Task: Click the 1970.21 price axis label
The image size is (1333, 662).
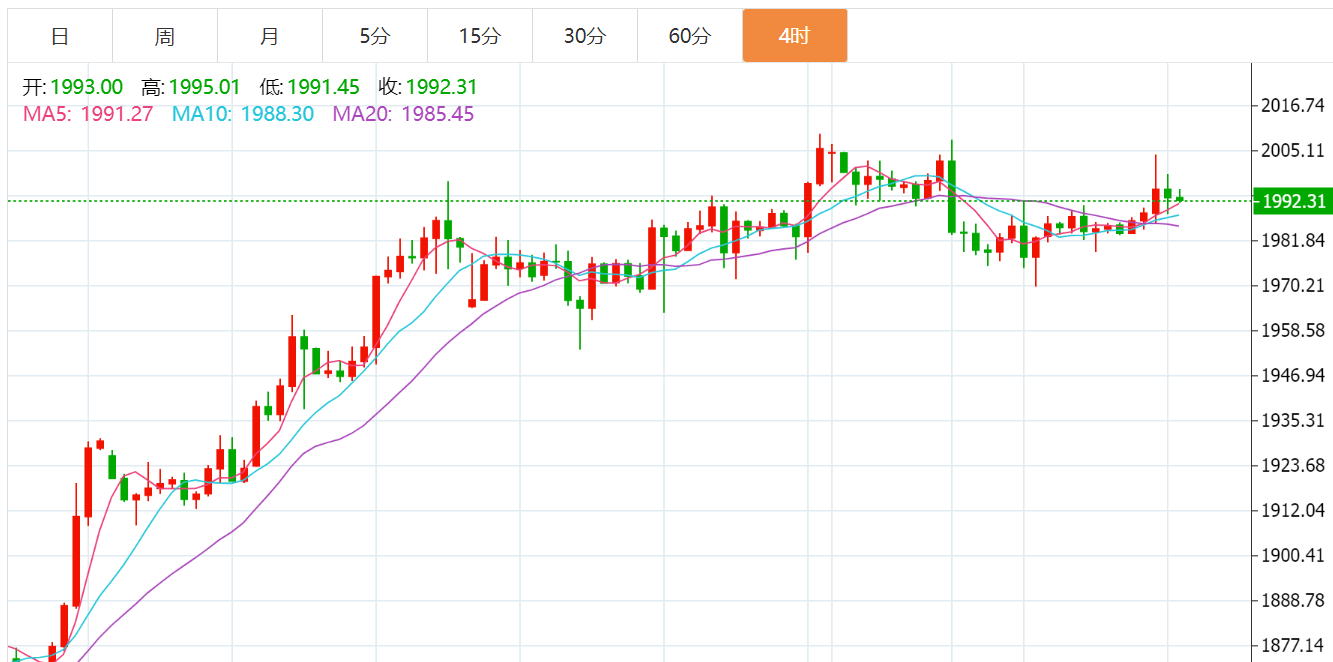Action: click(x=1293, y=286)
